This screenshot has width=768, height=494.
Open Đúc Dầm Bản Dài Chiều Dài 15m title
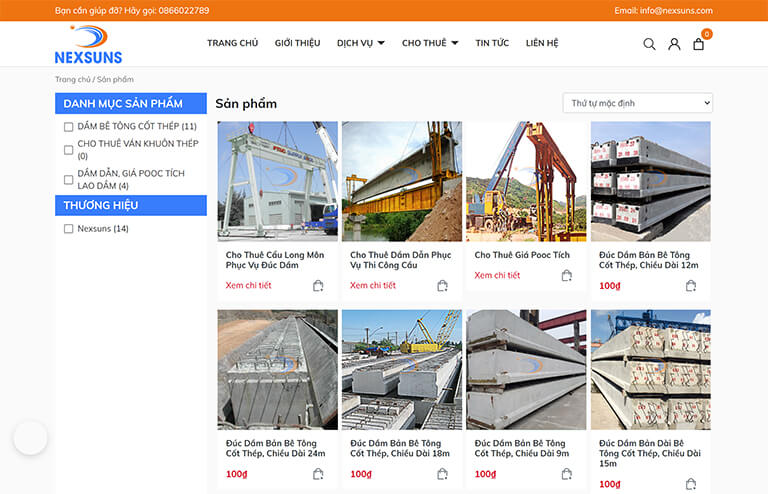click(650, 453)
